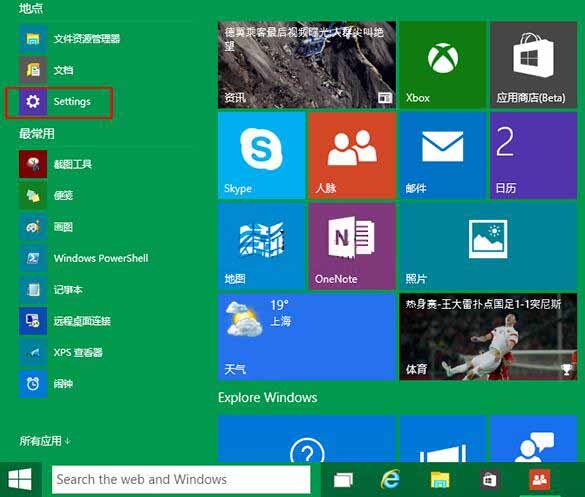Open the Mail (邮件) tile
Screen dimensions: 585x497
coord(442,155)
